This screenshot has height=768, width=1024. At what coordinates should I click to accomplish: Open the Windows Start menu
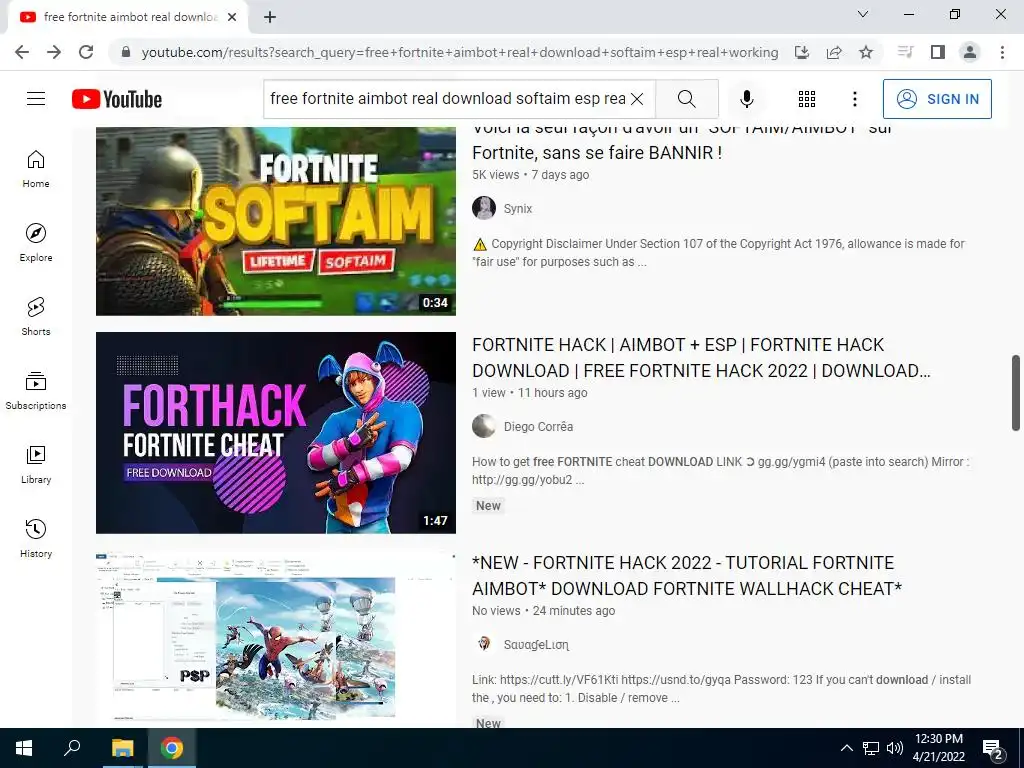[24, 748]
